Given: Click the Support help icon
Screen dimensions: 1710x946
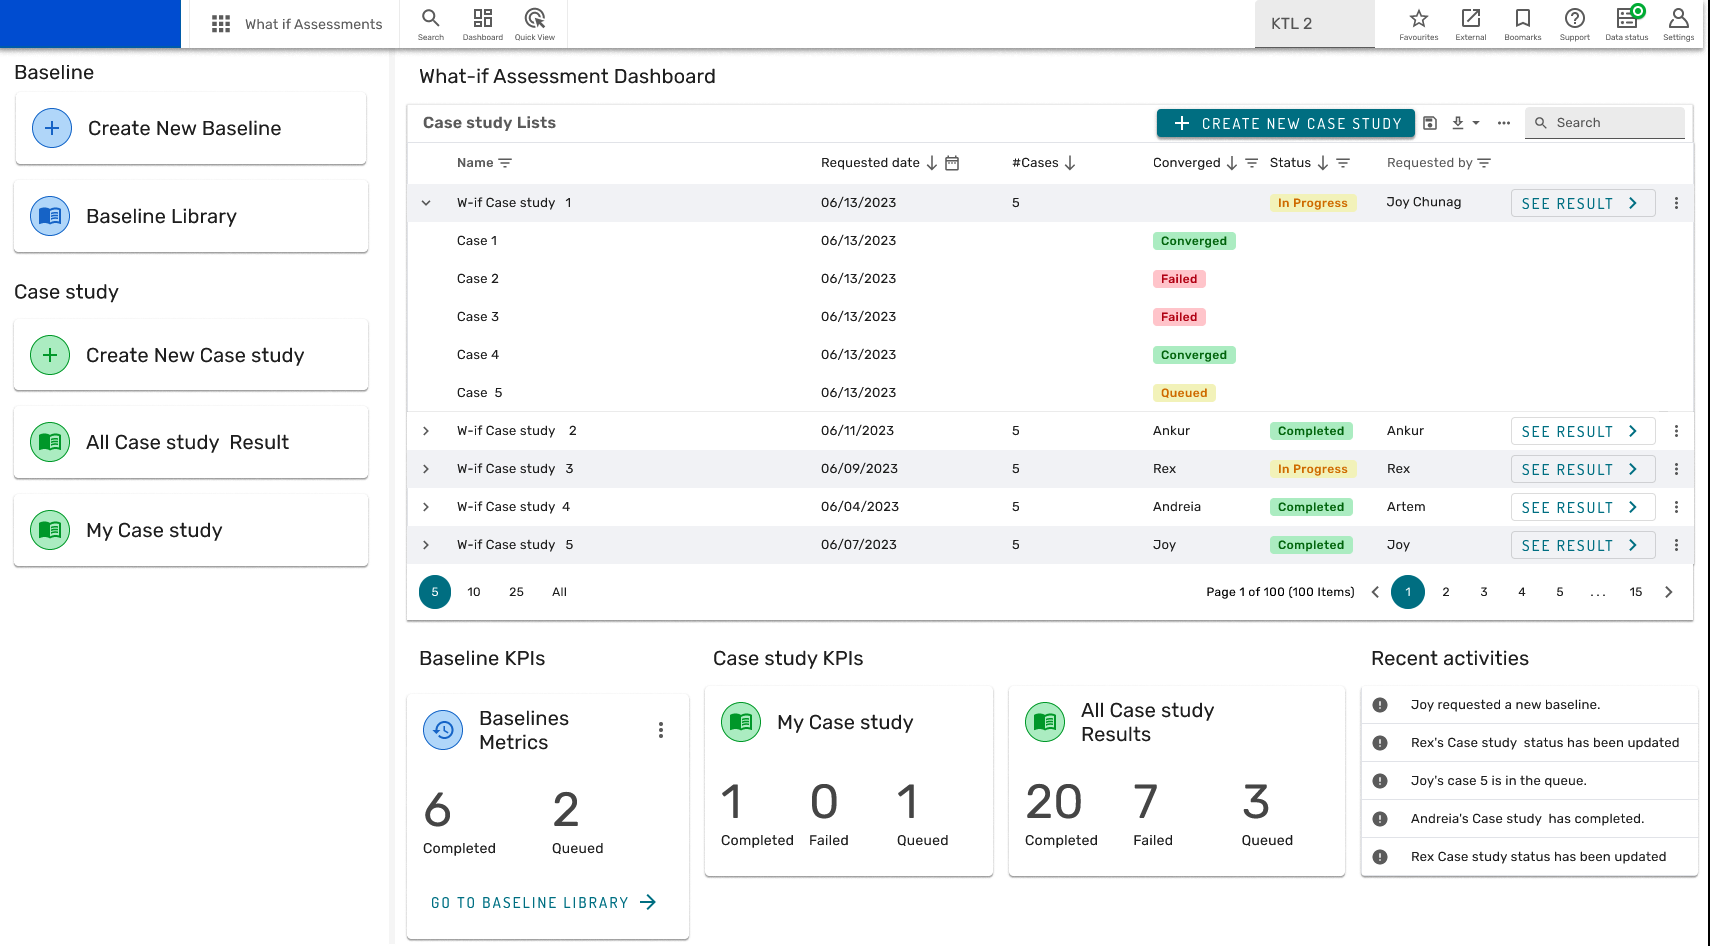Looking at the screenshot, I should [1574, 19].
